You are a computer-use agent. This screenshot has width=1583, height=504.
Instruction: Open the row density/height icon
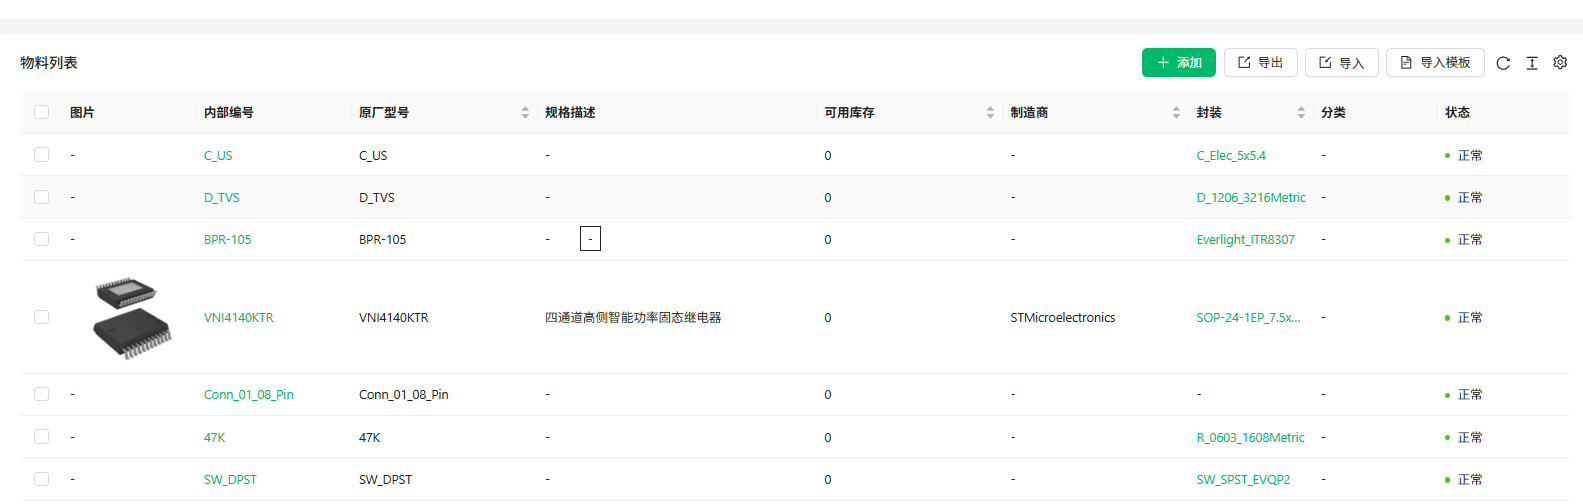pyautogui.click(x=1532, y=63)
